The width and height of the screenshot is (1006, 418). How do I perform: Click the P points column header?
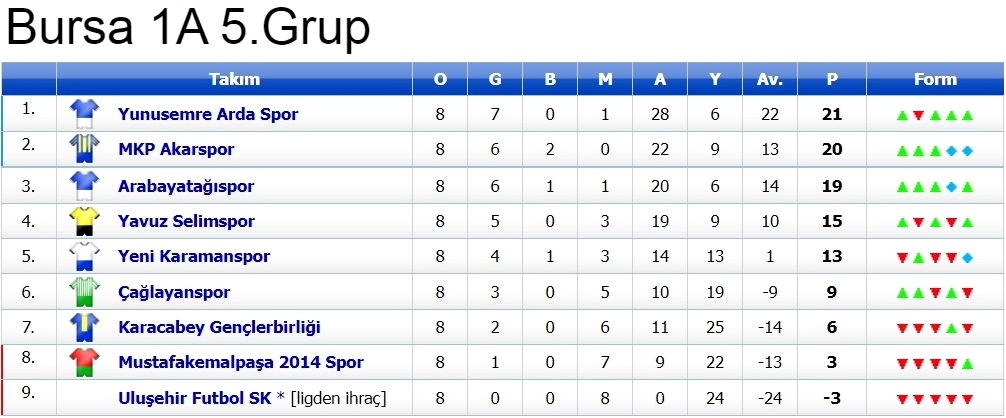tap(832, 80)
